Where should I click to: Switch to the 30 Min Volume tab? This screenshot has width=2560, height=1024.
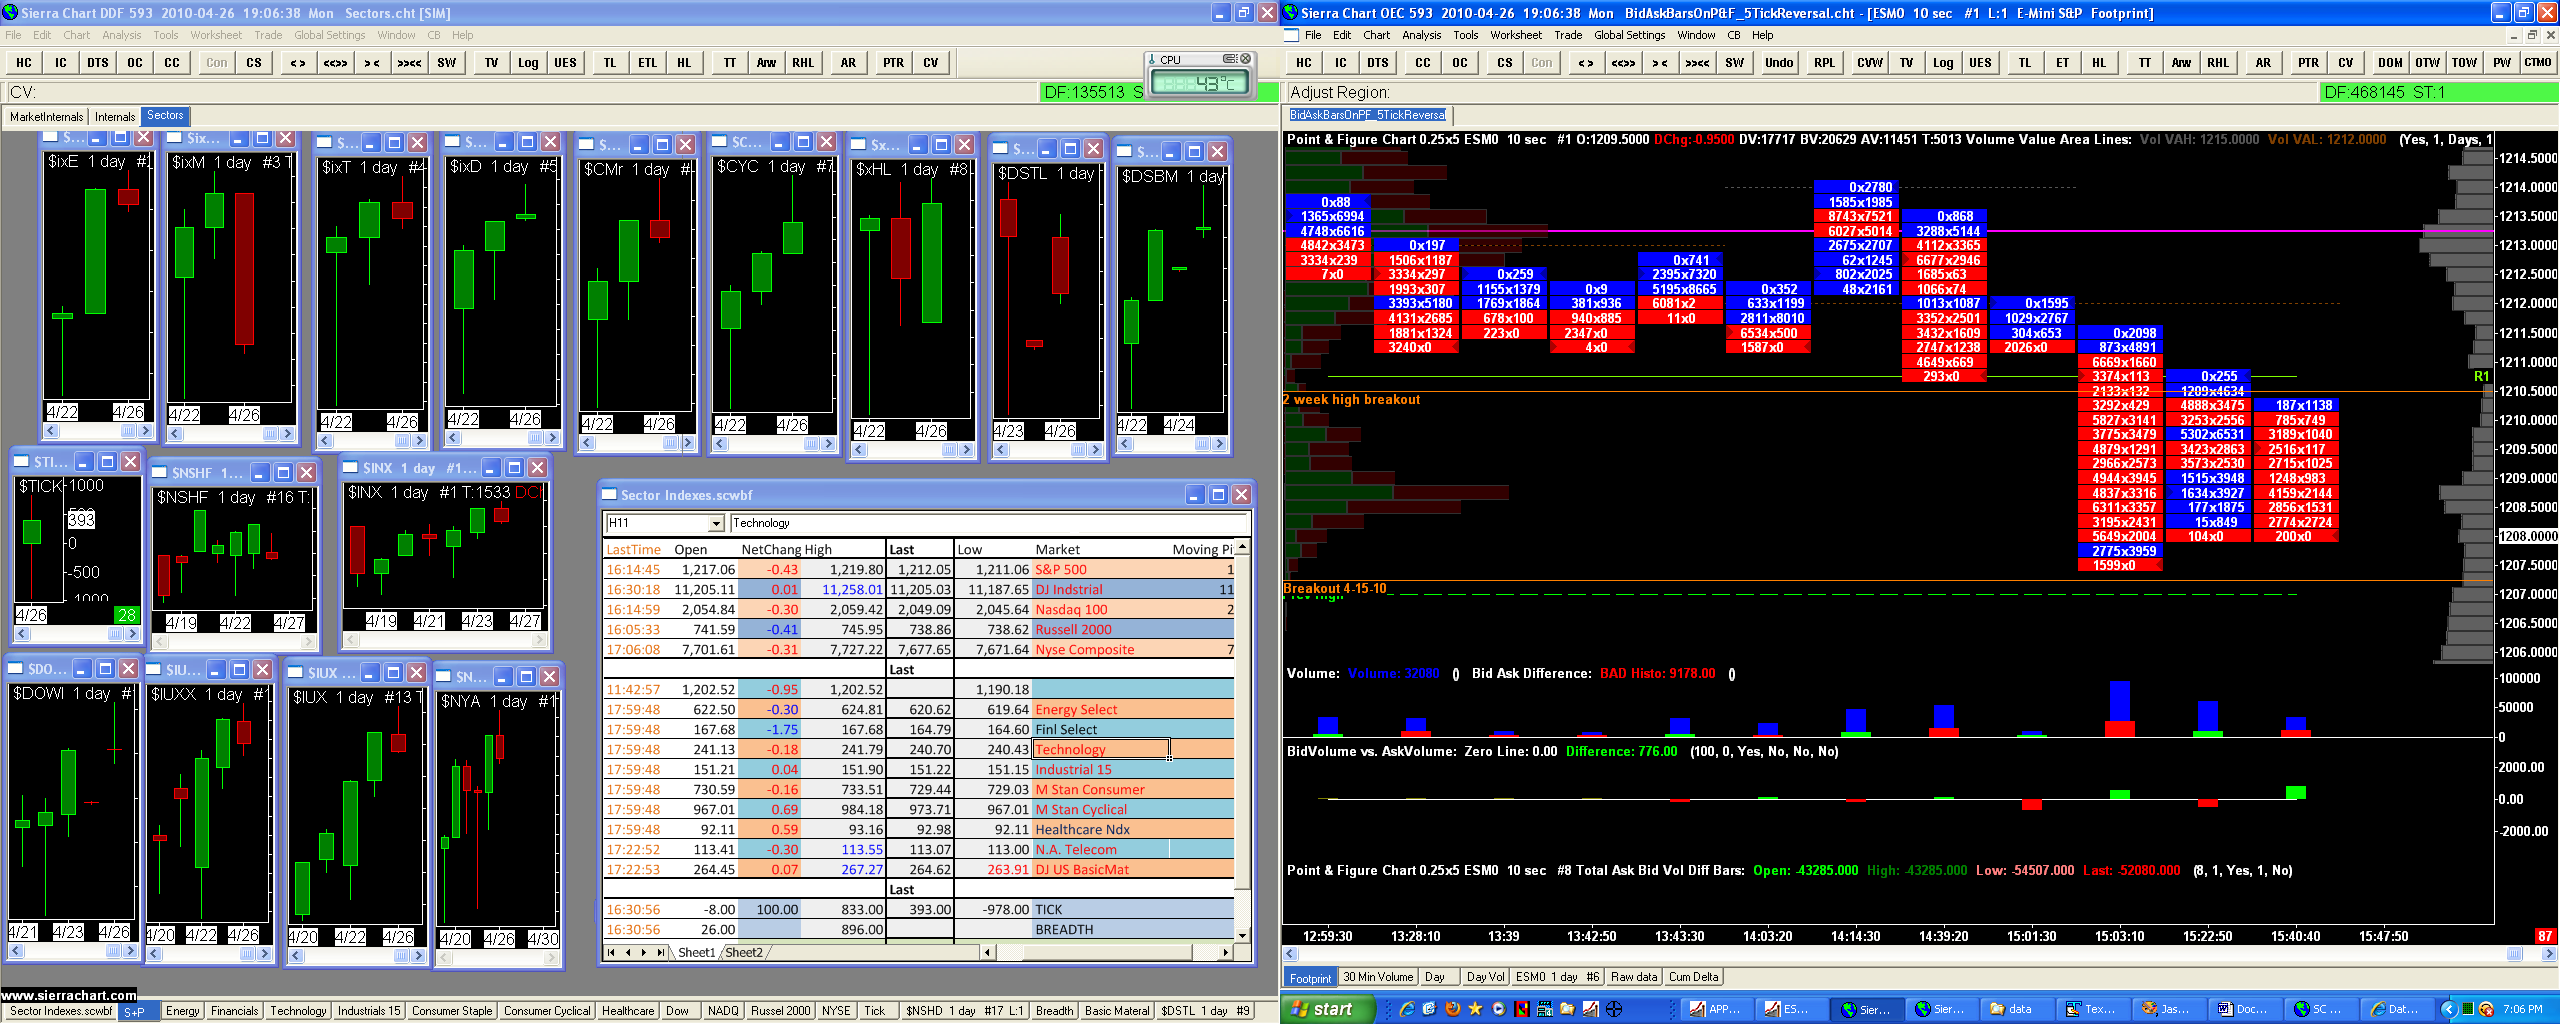(x=1378, y=977)
